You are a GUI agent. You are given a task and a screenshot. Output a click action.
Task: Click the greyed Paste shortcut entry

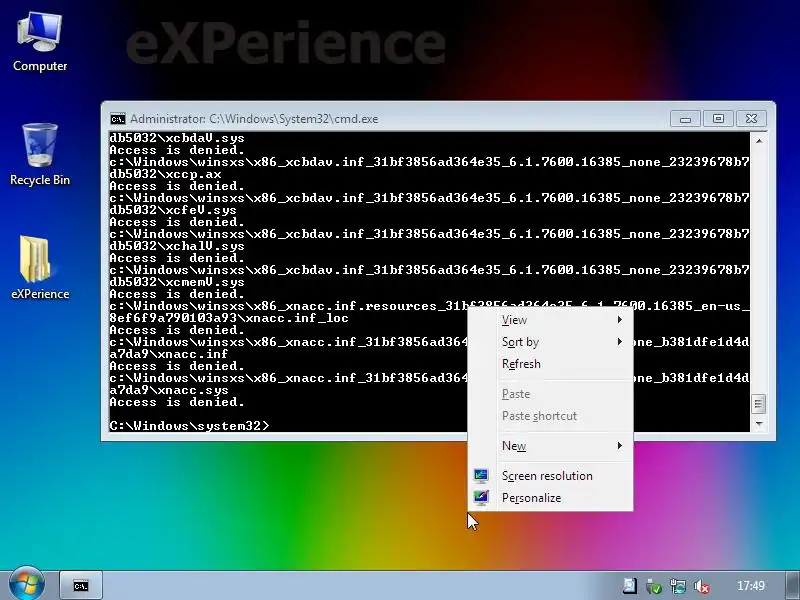coord(550,416)
